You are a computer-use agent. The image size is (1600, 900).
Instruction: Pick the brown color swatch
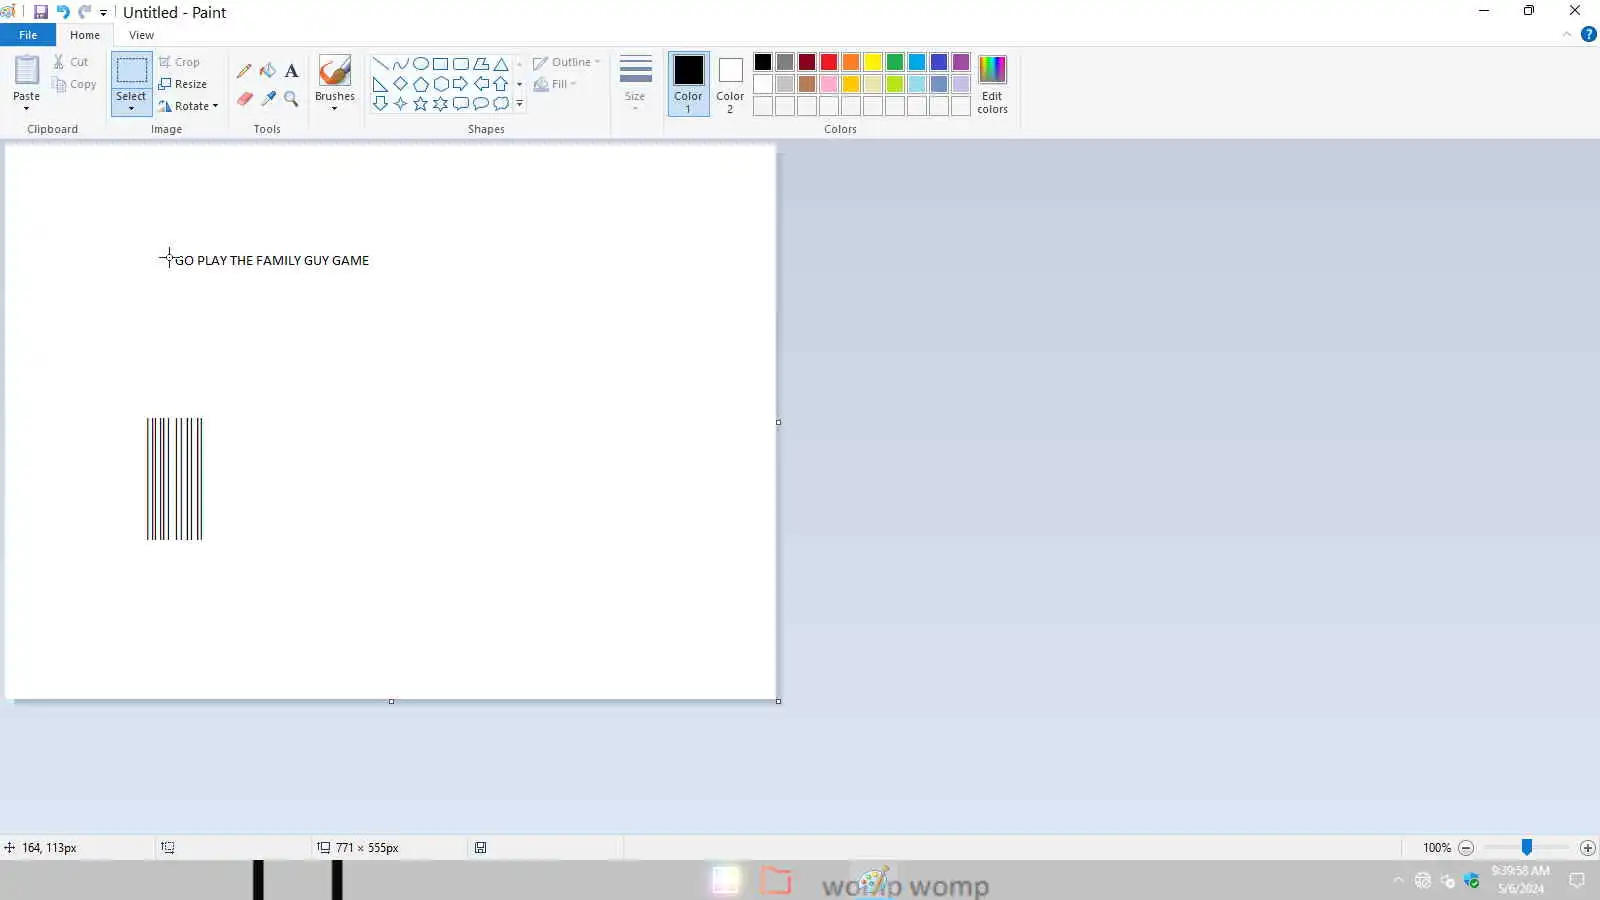coord(807,84)
